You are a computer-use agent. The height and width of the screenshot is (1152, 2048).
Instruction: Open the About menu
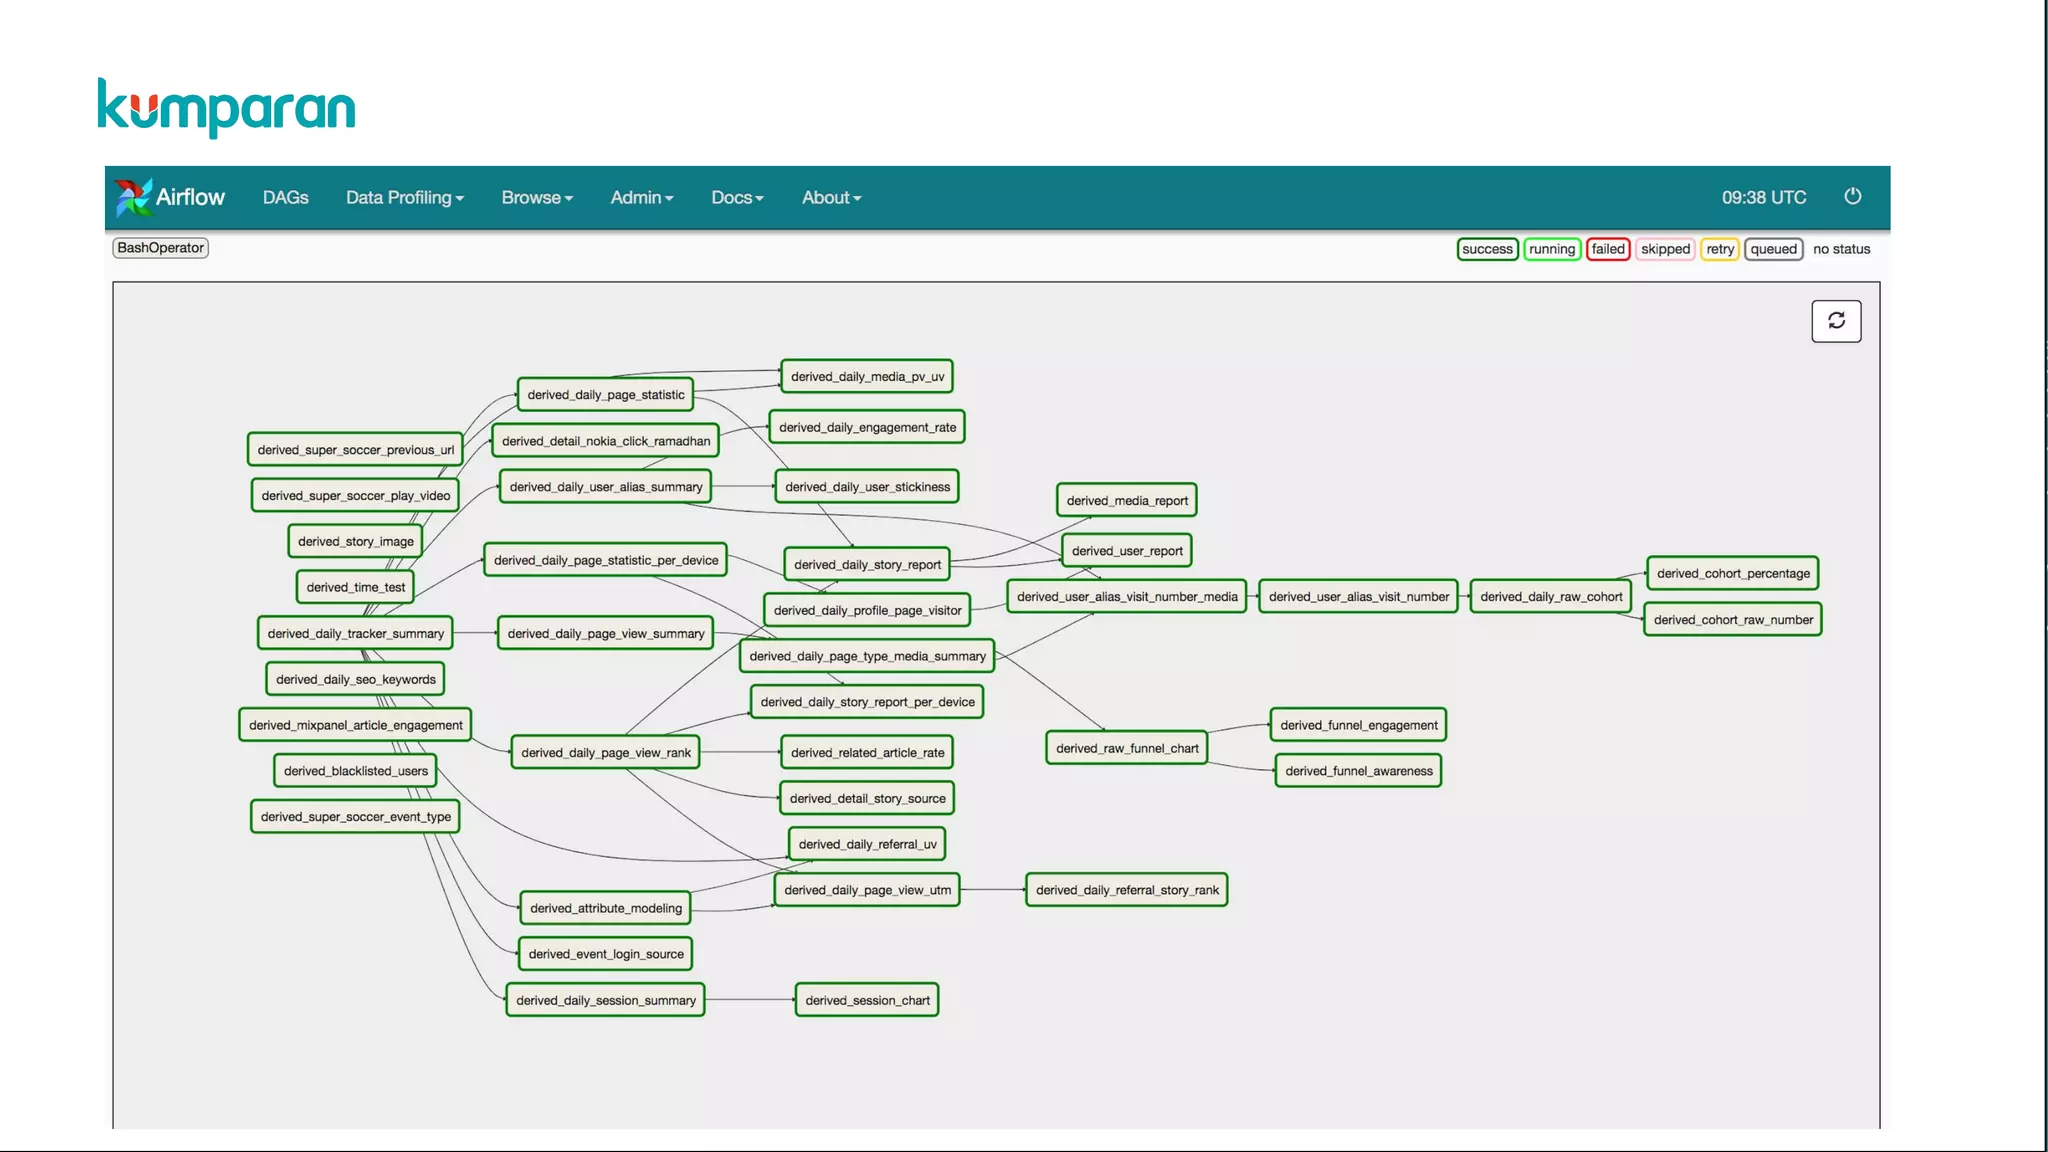831,198
